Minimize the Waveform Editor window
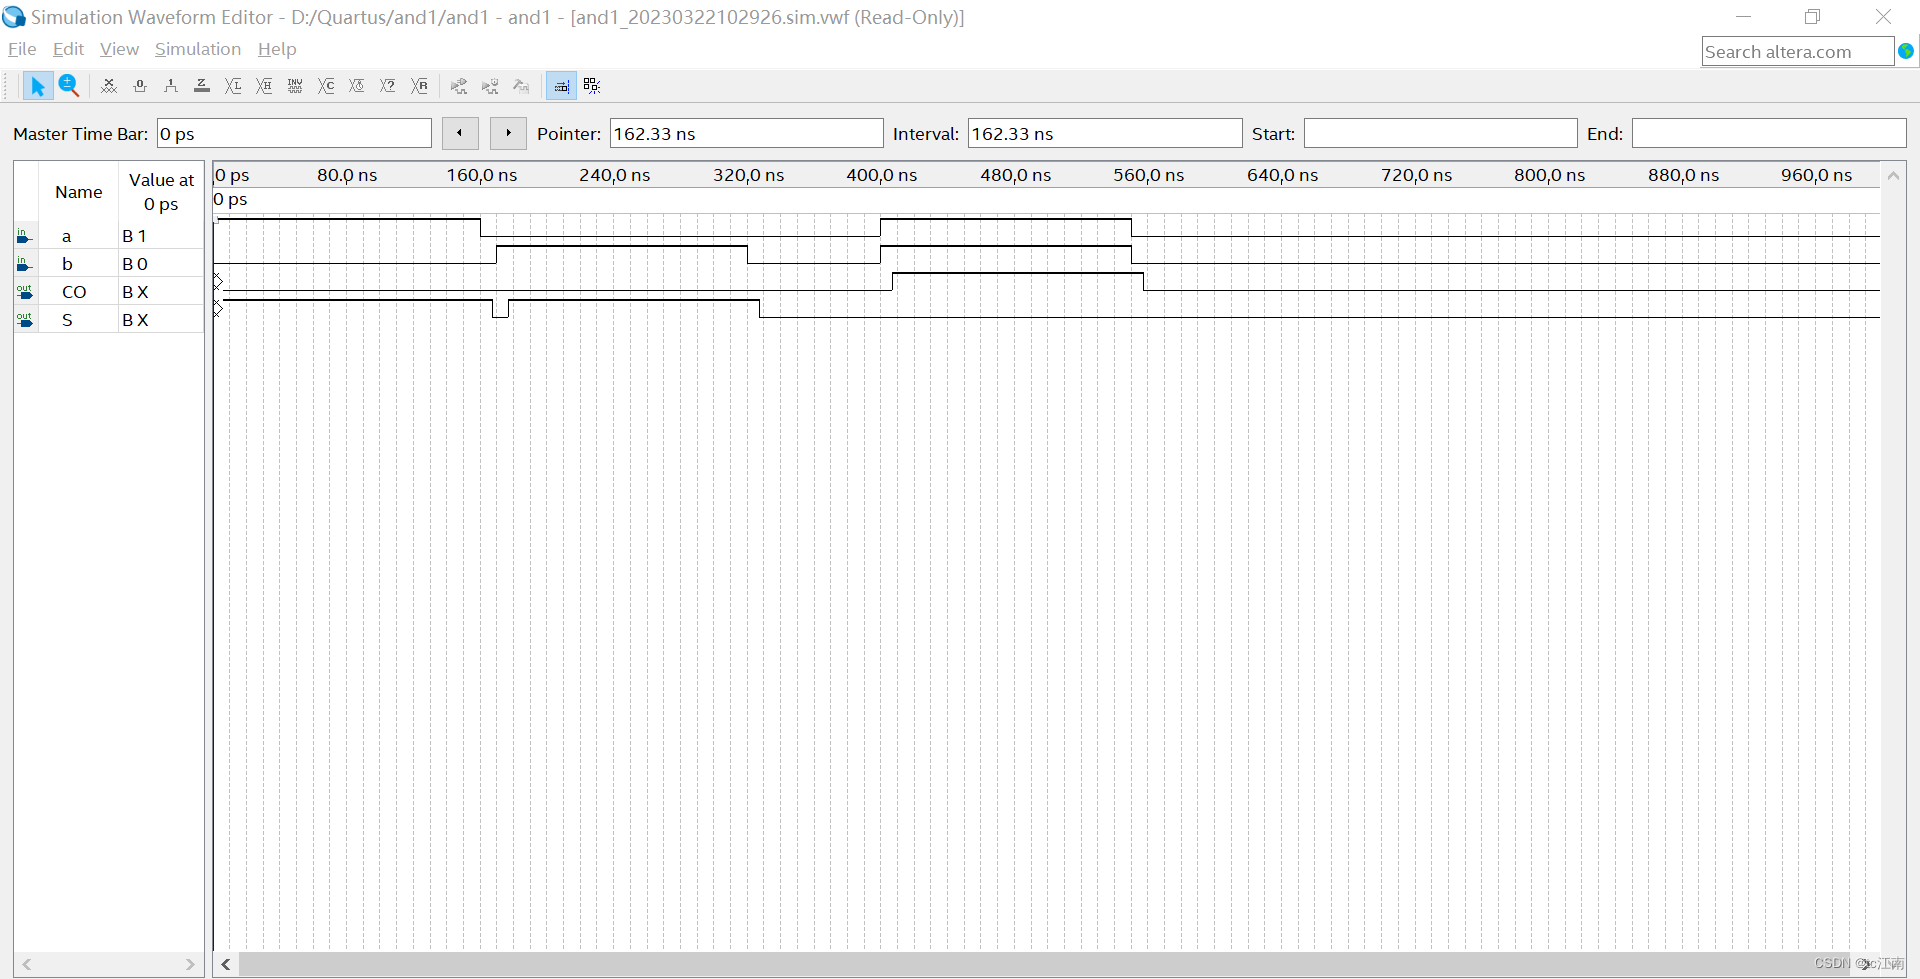The image size is (1920, 979). [x=1744, y=17]
